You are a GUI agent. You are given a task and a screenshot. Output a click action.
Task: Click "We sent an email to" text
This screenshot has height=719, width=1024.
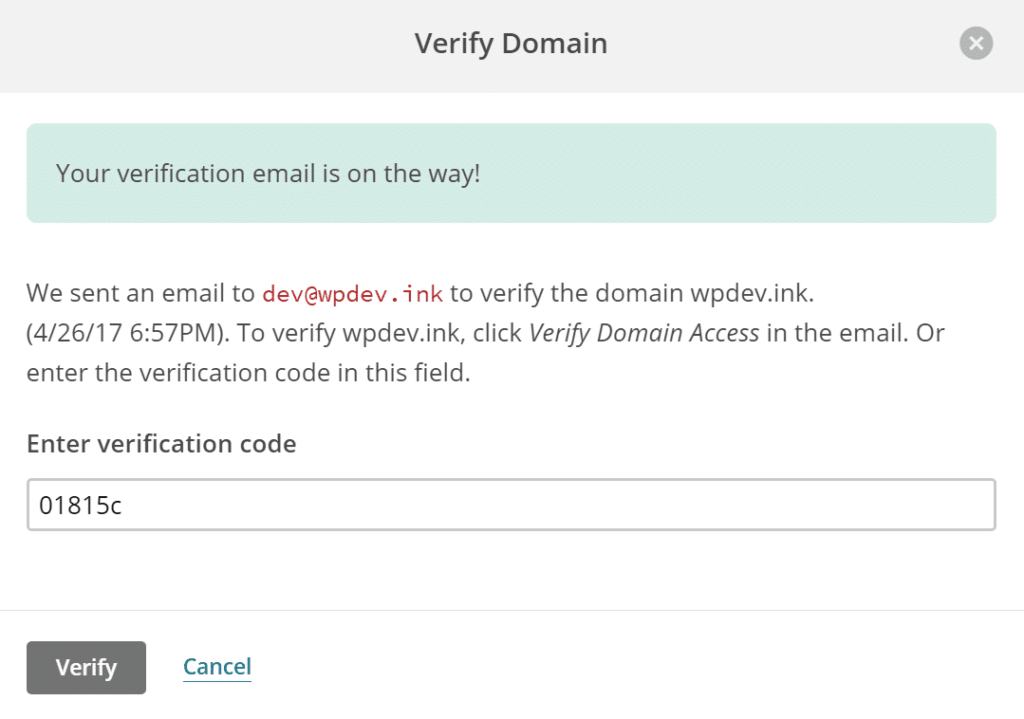coord(141,294)
